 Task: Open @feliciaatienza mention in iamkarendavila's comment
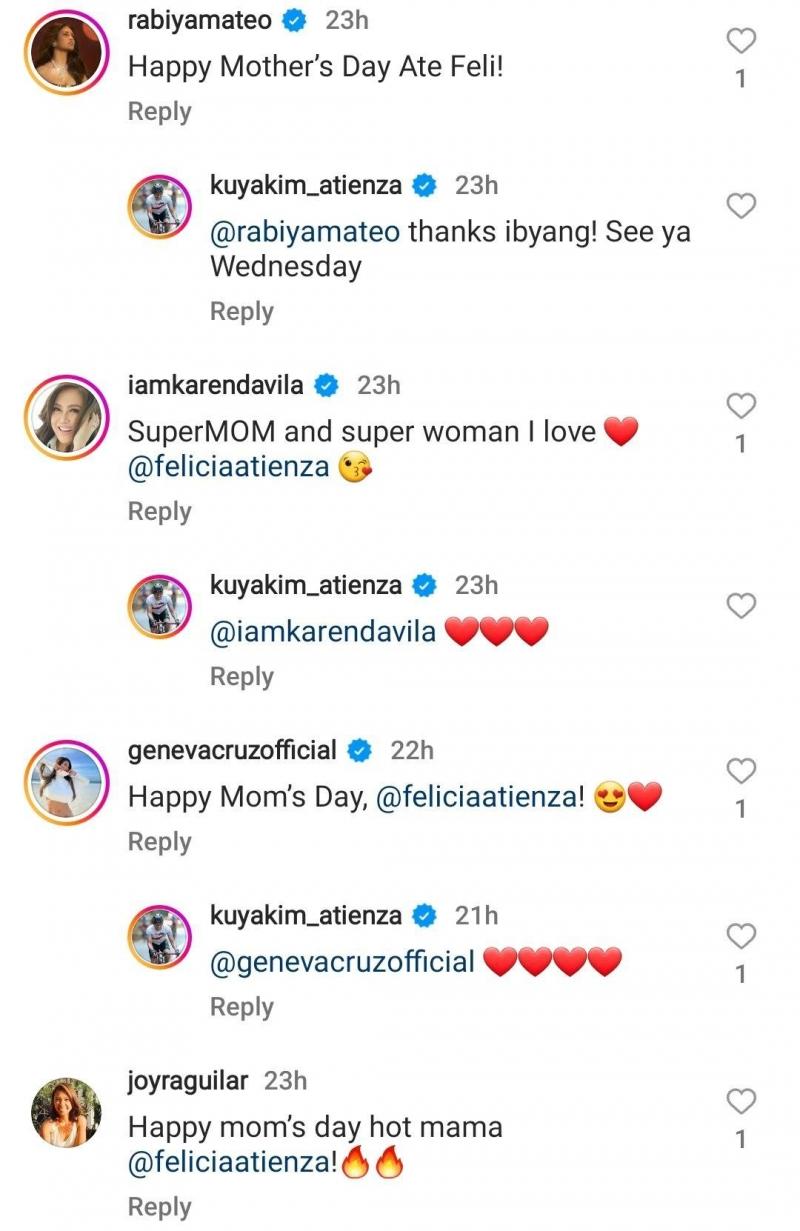(x=230, y=467)
